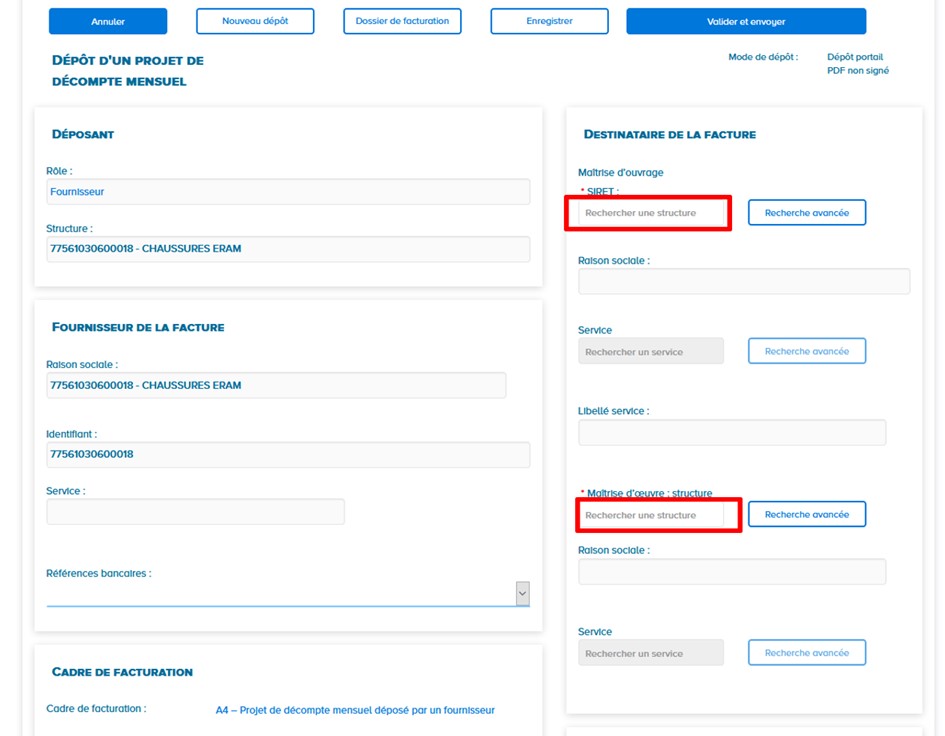Click the Service field under Fournisseur de la facture
This screenshot has height=736, width=945.
pyautogui.click(x=195, y=510)
